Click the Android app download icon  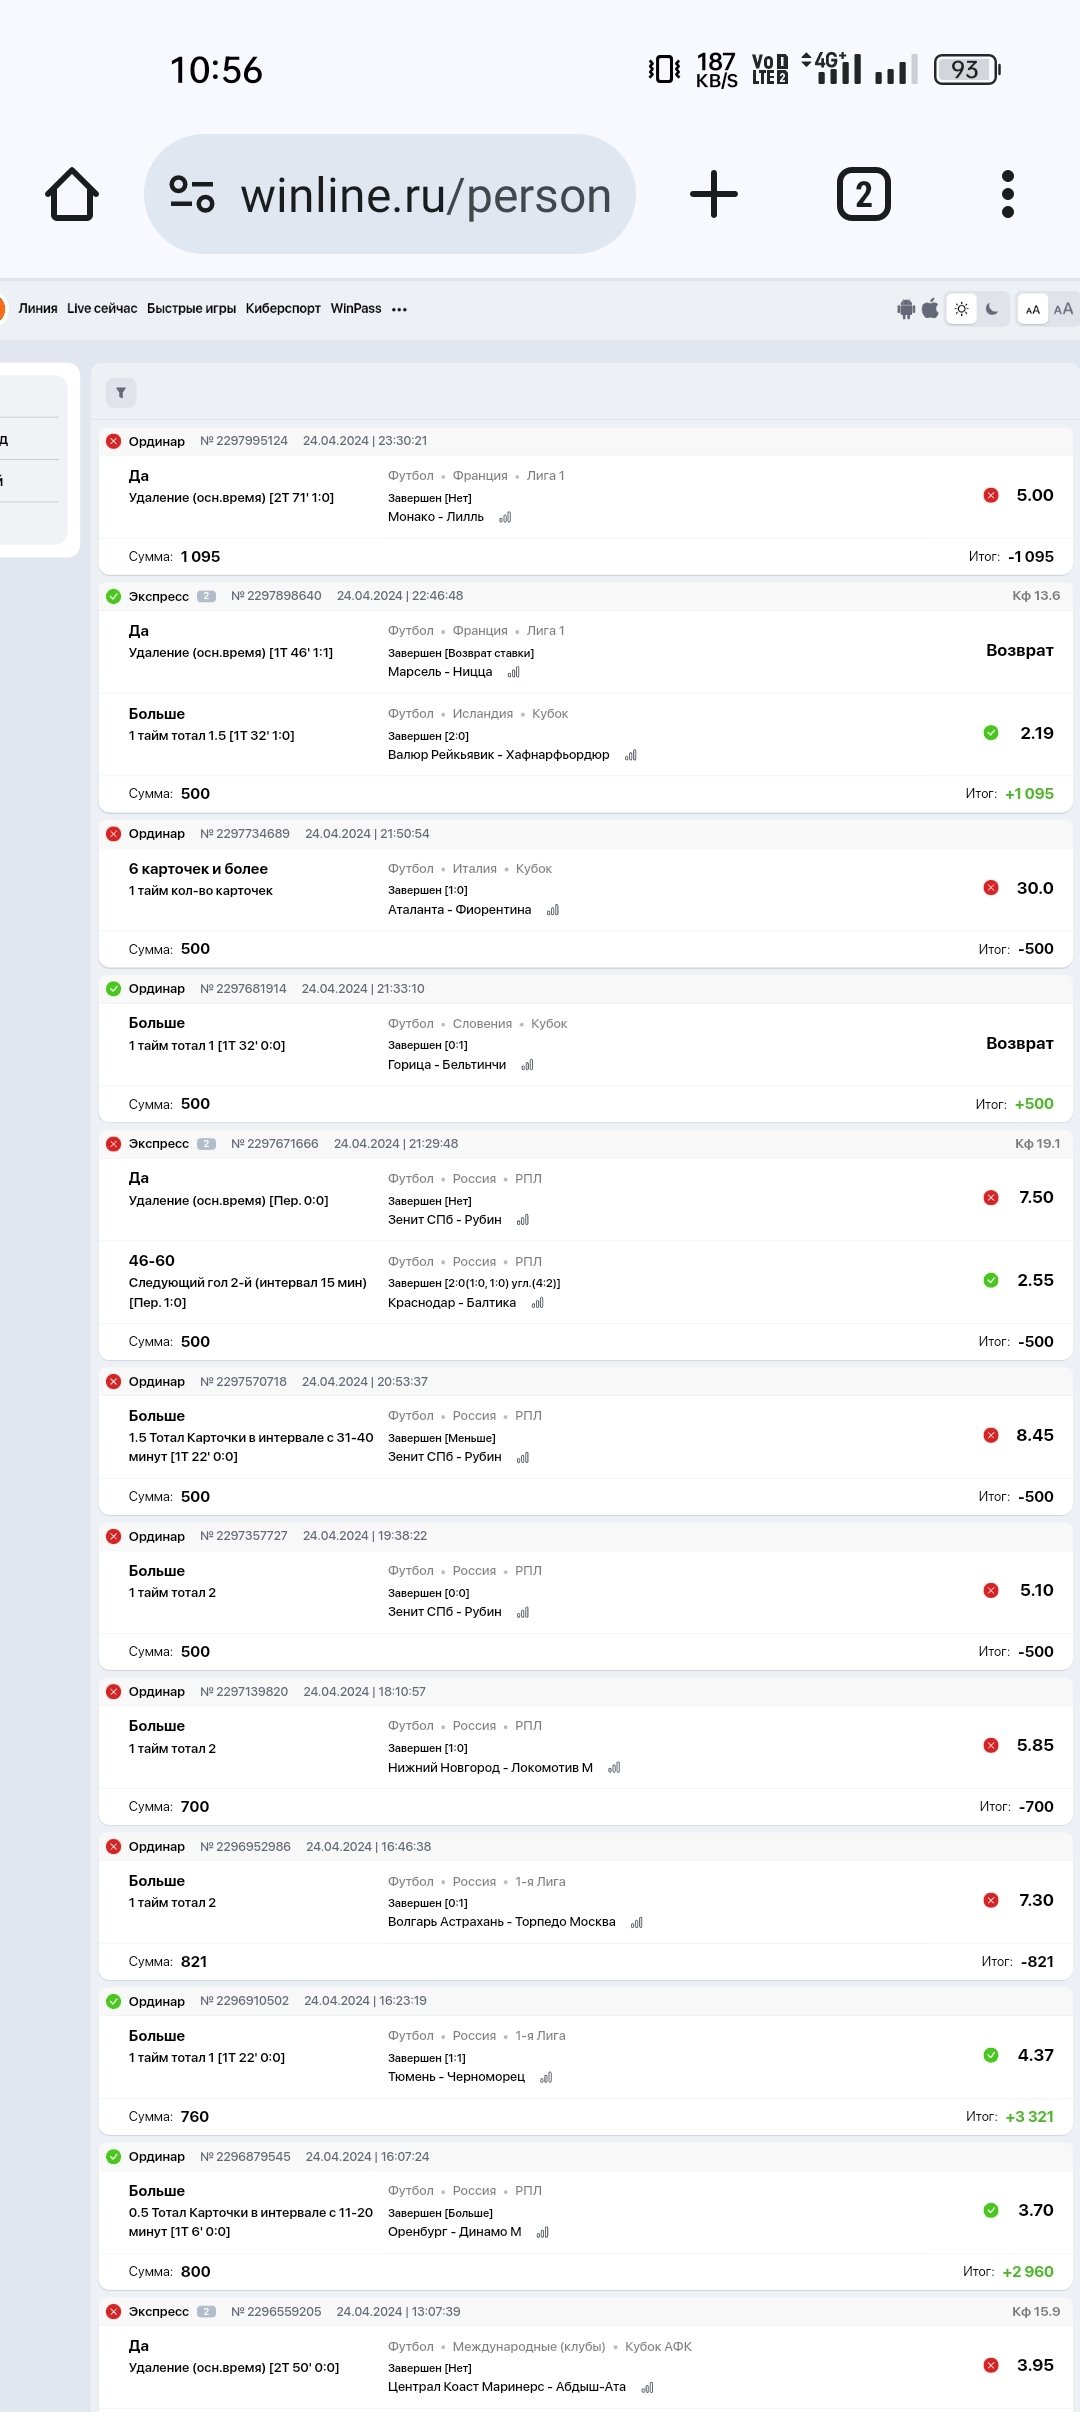coord(906,309)
